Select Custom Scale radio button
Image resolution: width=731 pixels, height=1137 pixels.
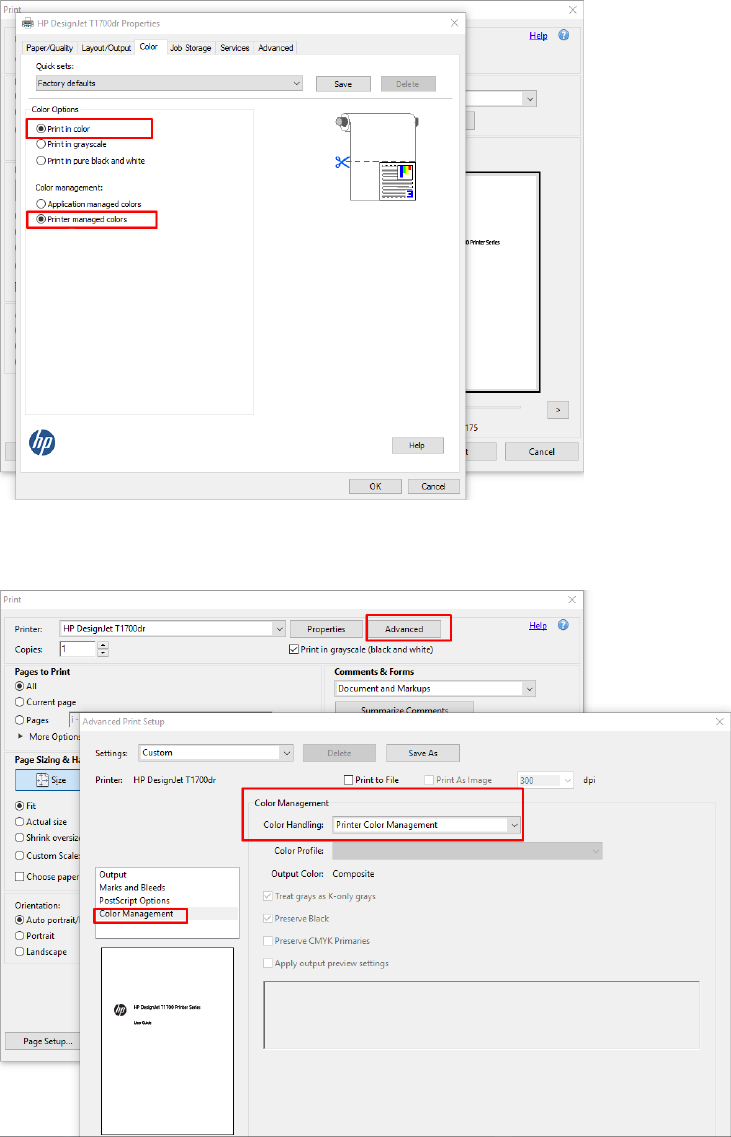48,856
